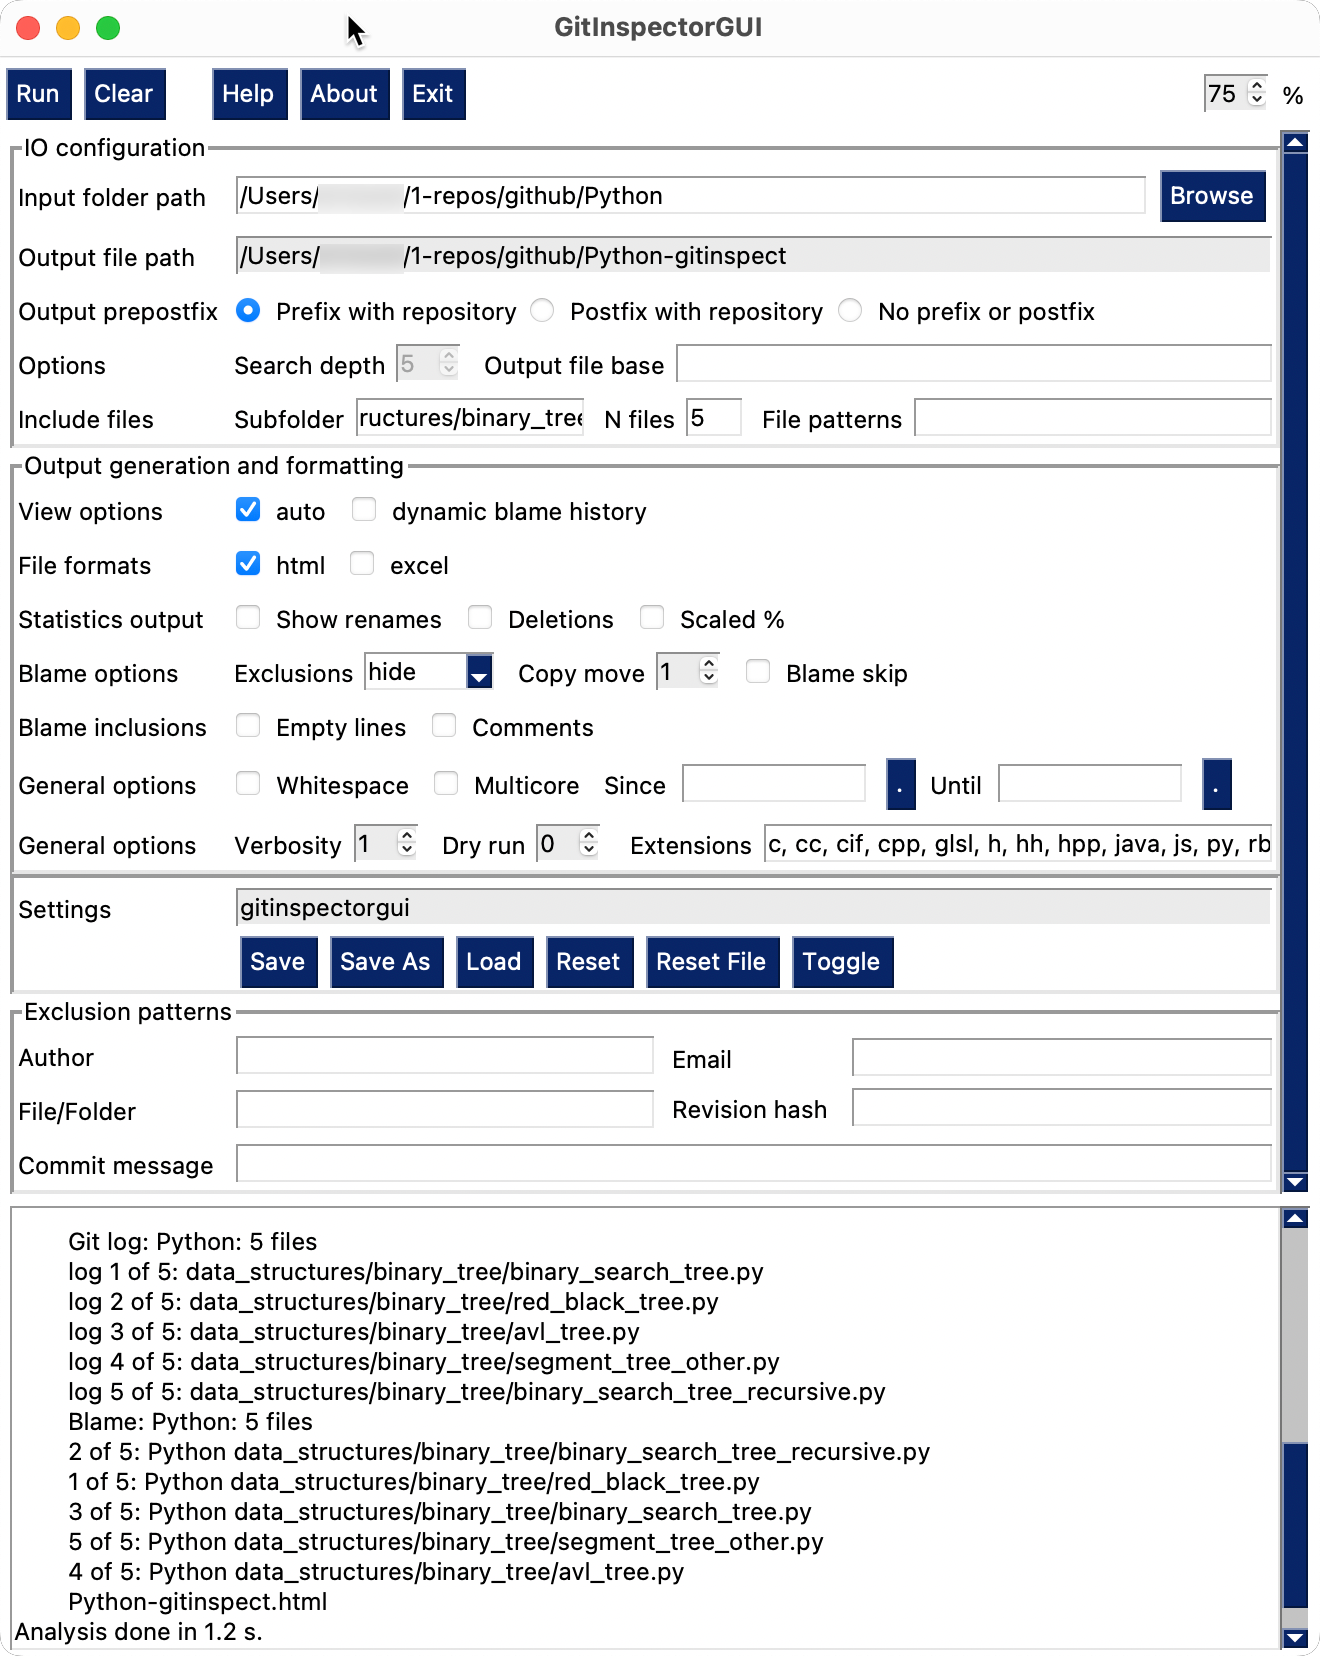Toggle the auto view option checkbox
This screenshot has width=1320, height=1656.
[248, 510]
